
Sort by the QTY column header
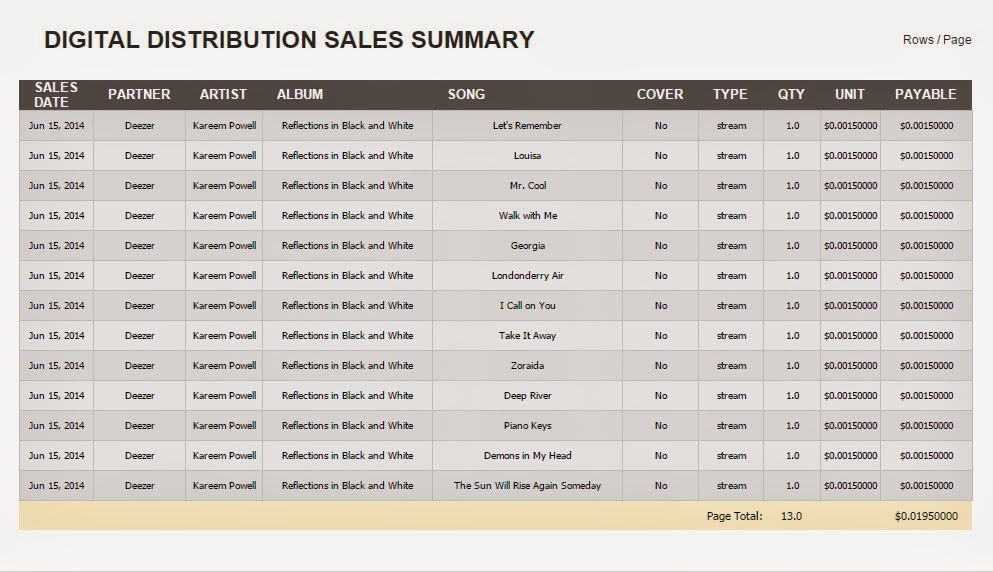click(x=791, y=95)
